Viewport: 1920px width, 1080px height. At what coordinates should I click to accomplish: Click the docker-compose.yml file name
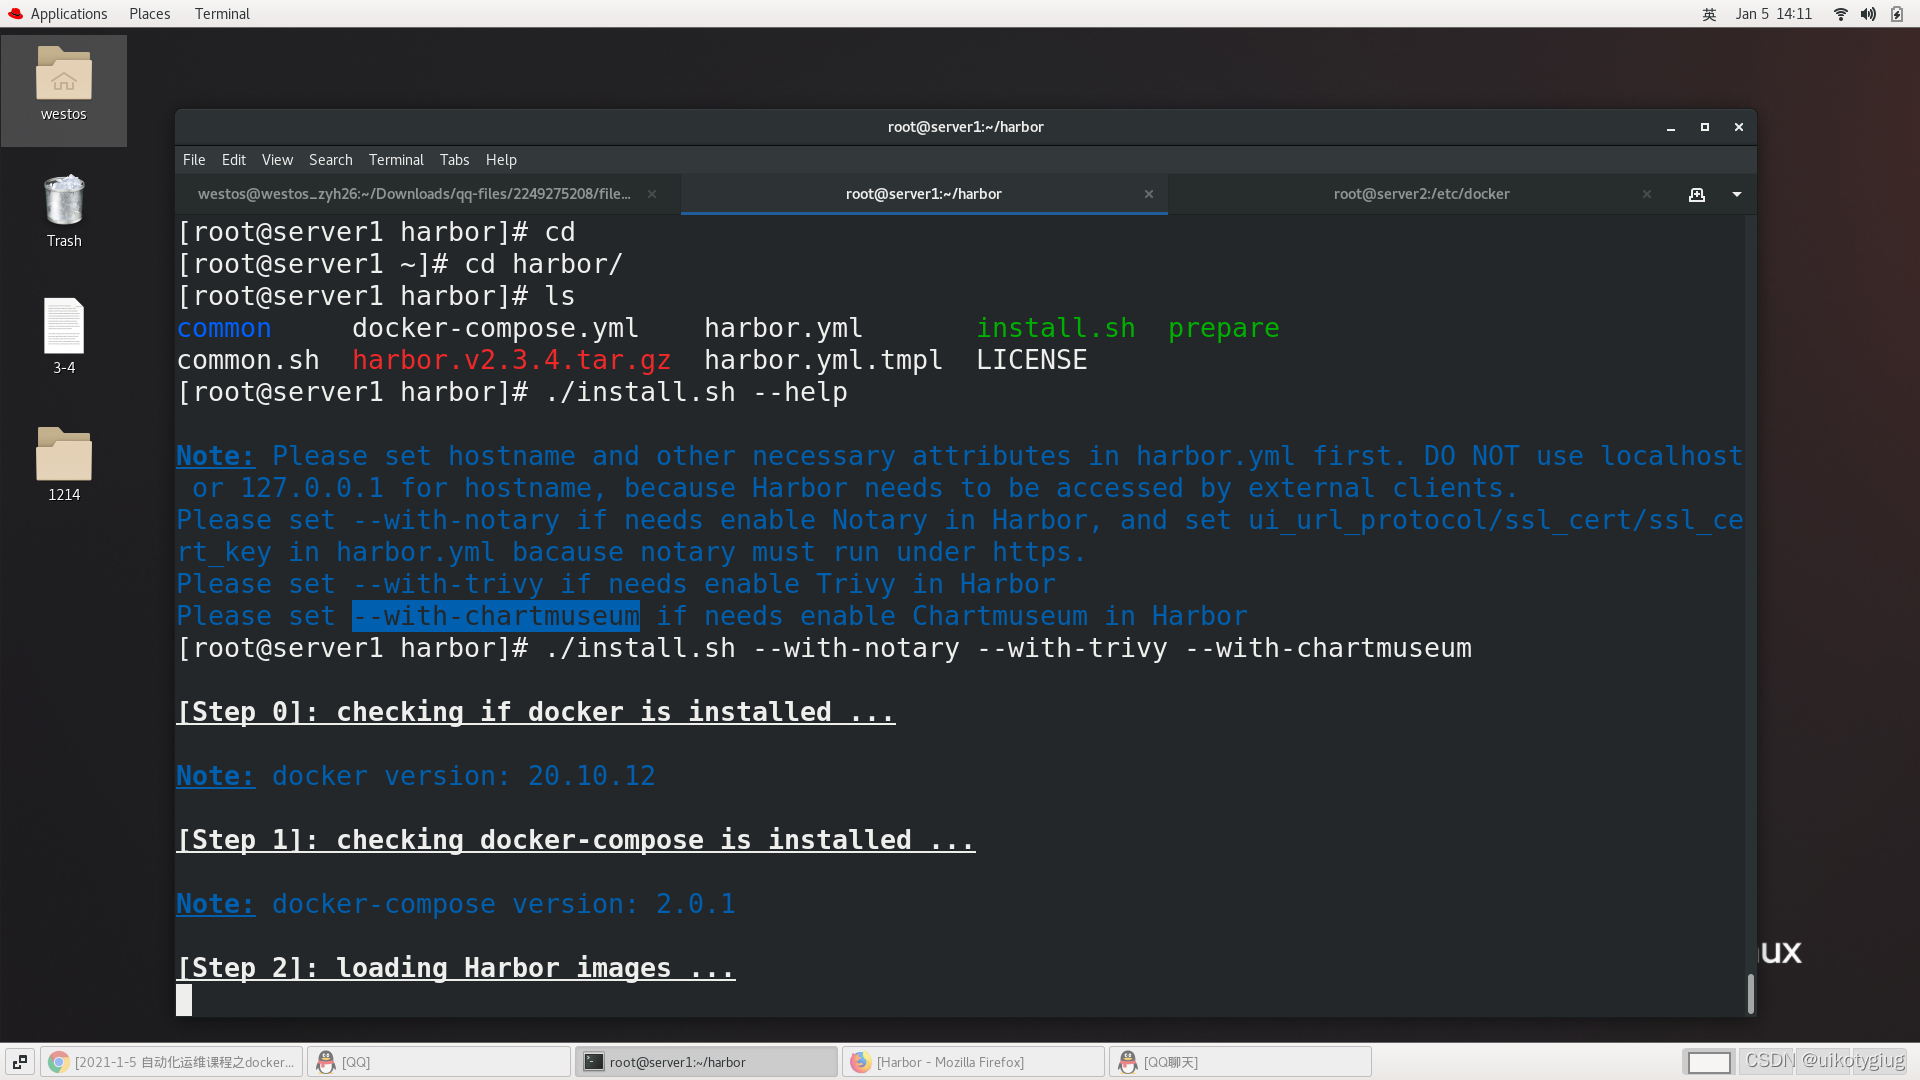[495, 328]
